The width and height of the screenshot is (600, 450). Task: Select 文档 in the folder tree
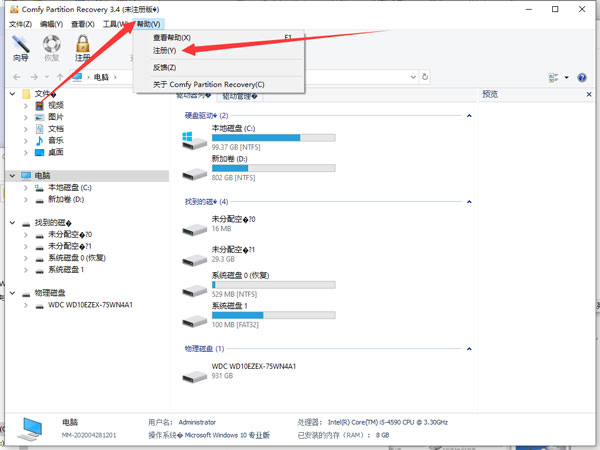pos(56,129)
